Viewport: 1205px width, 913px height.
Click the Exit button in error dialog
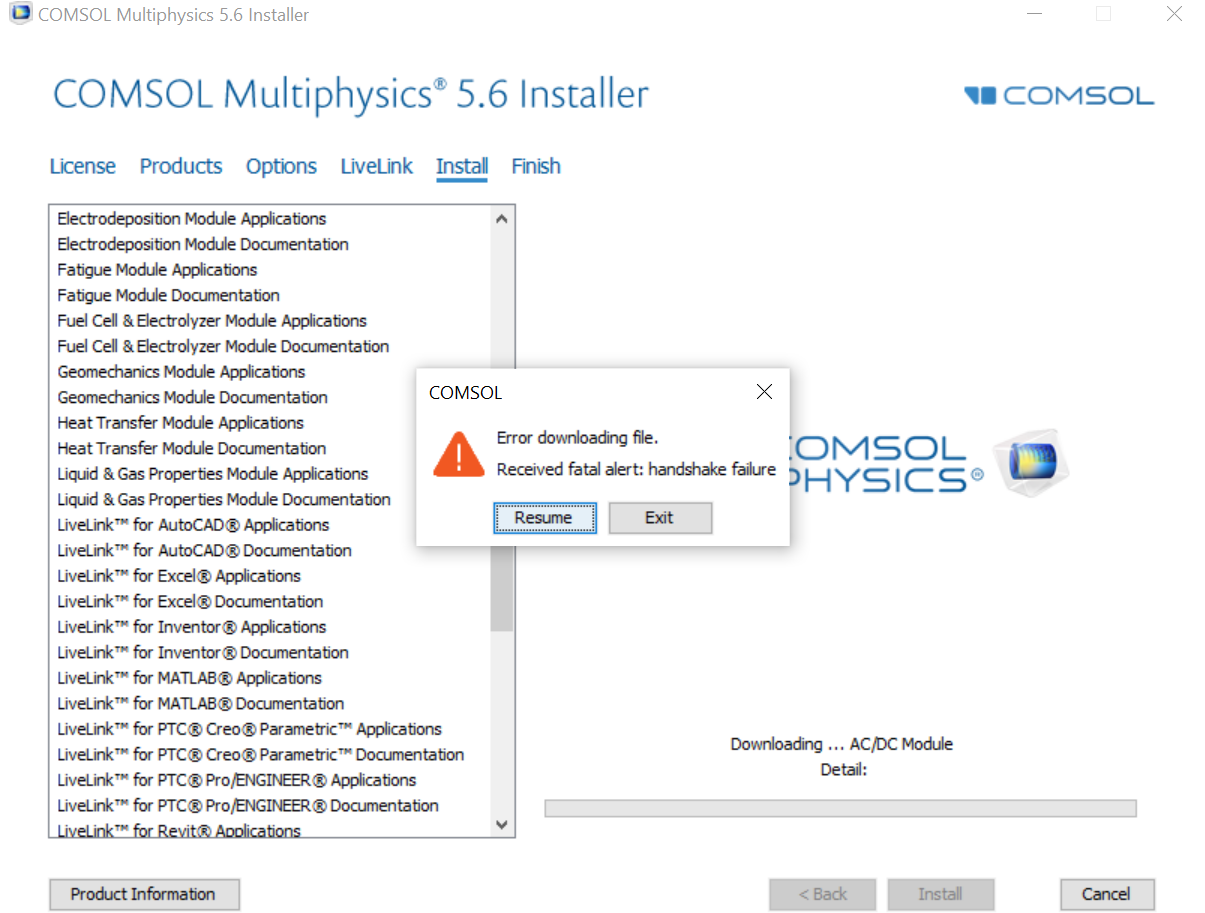[660, 518]
